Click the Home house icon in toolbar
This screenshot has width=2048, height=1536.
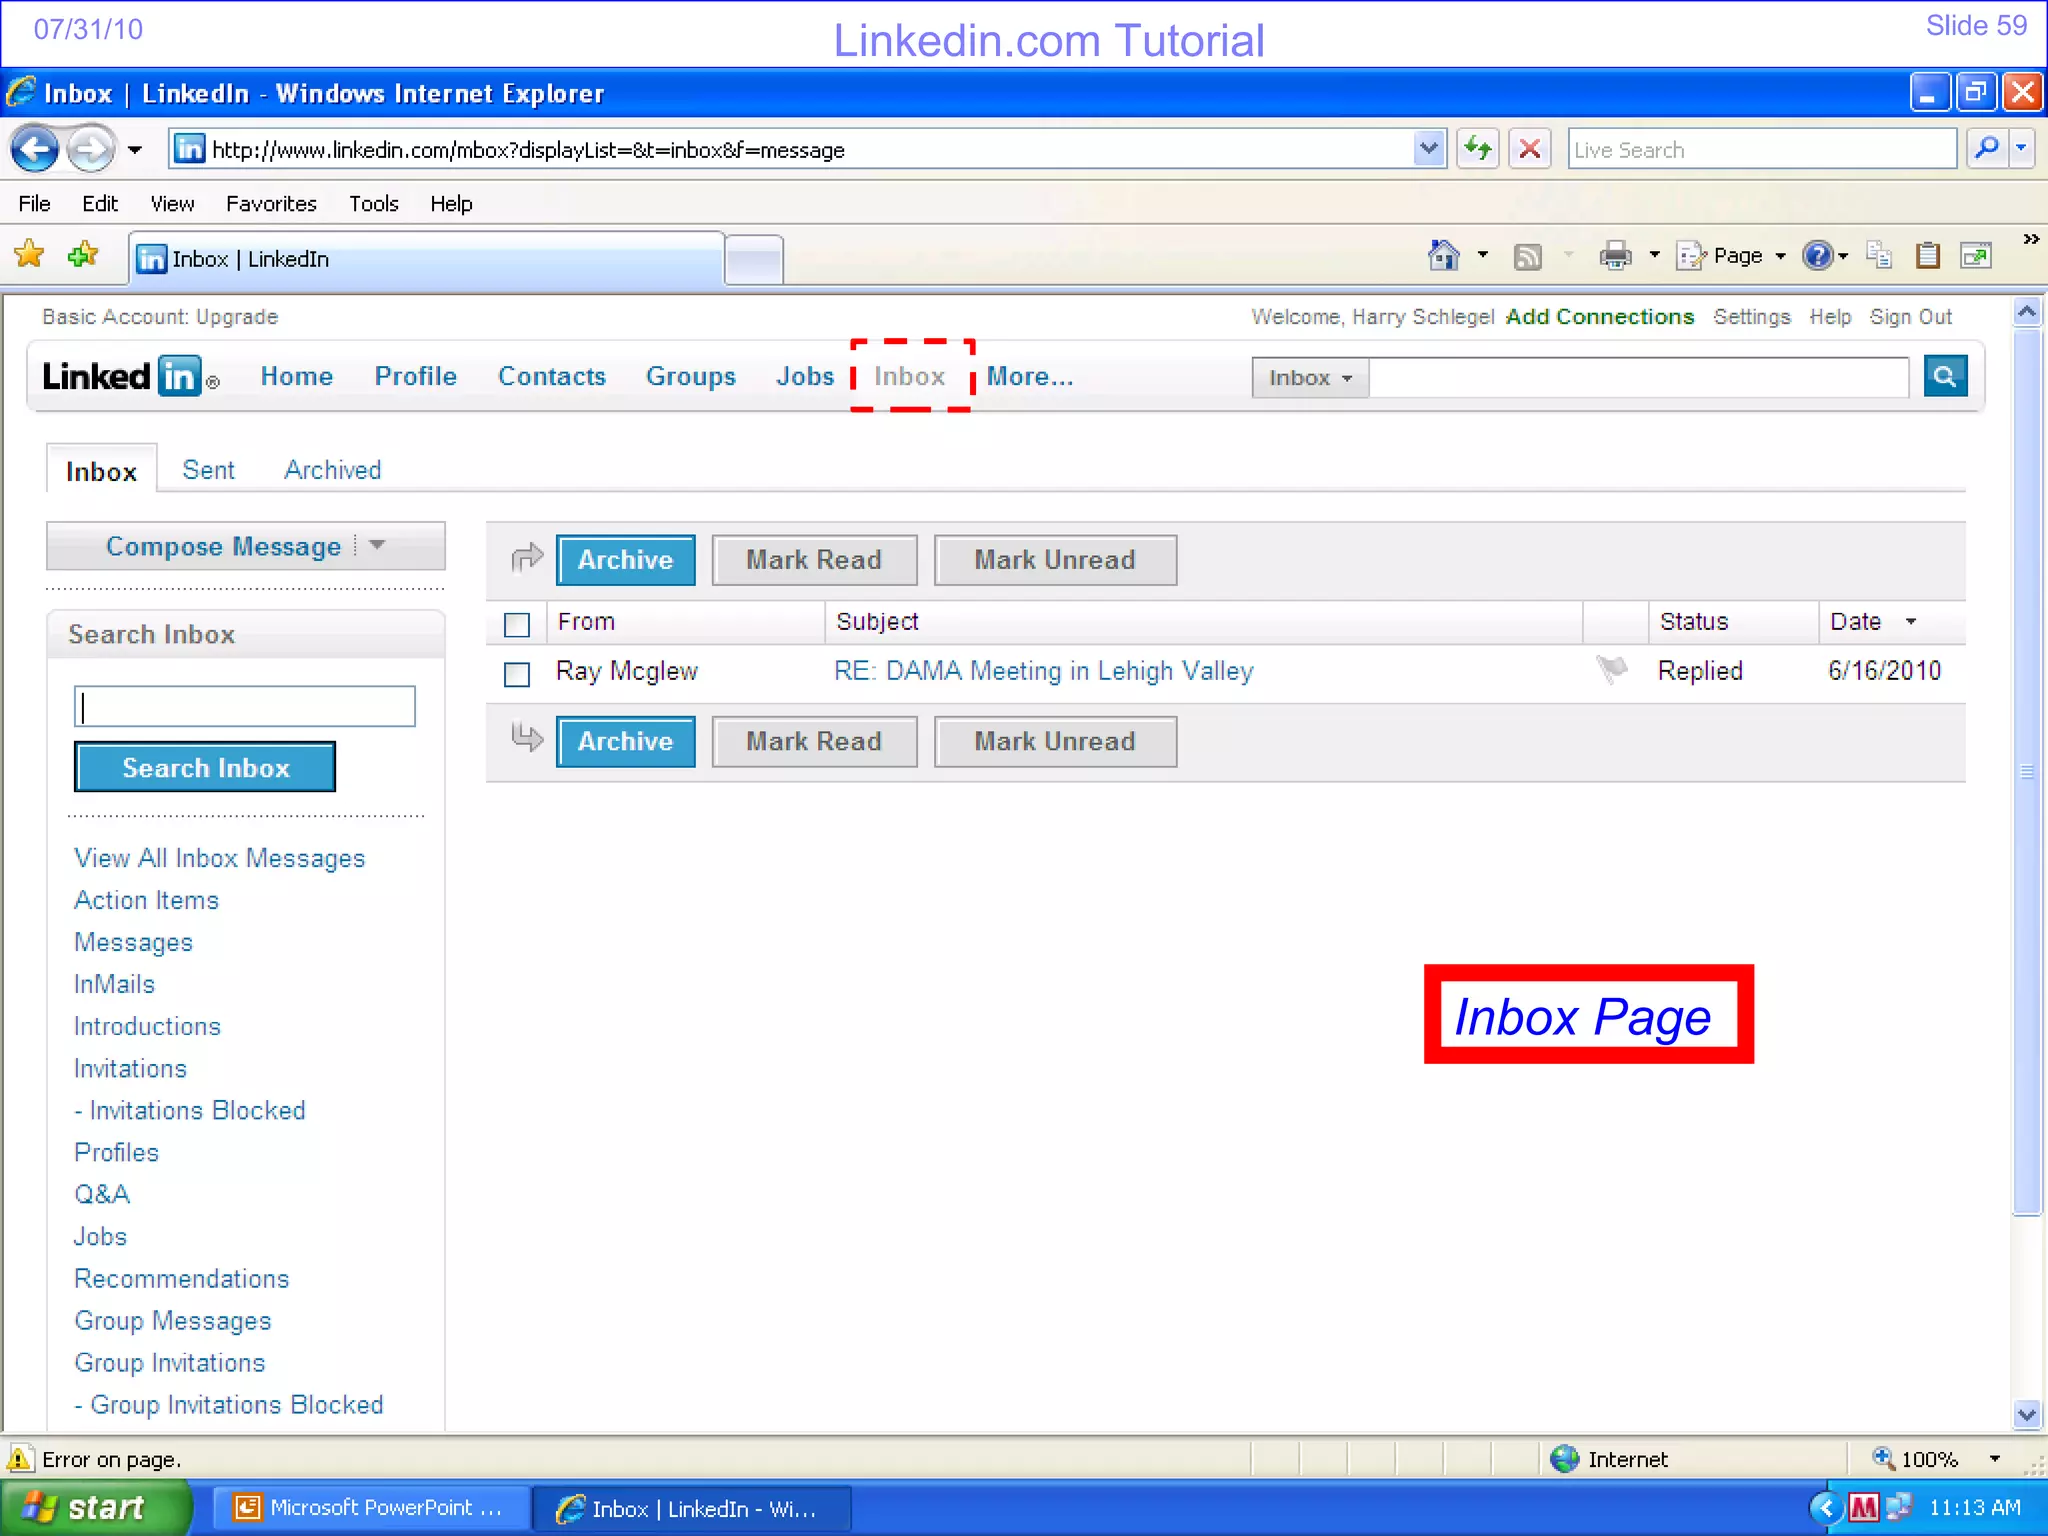click(x=1443, y=256)
